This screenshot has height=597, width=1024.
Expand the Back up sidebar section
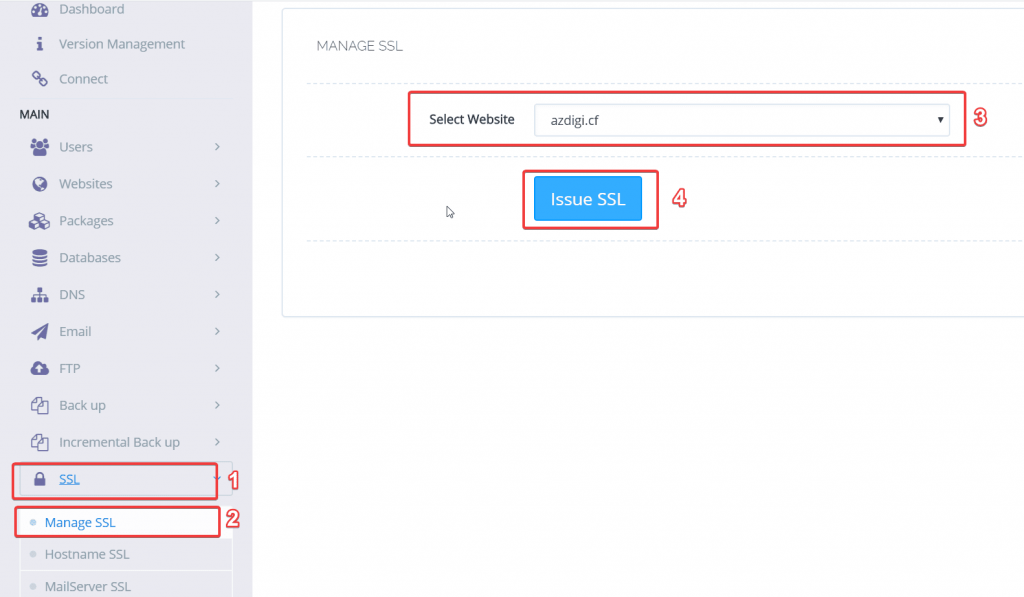point(217,405)
